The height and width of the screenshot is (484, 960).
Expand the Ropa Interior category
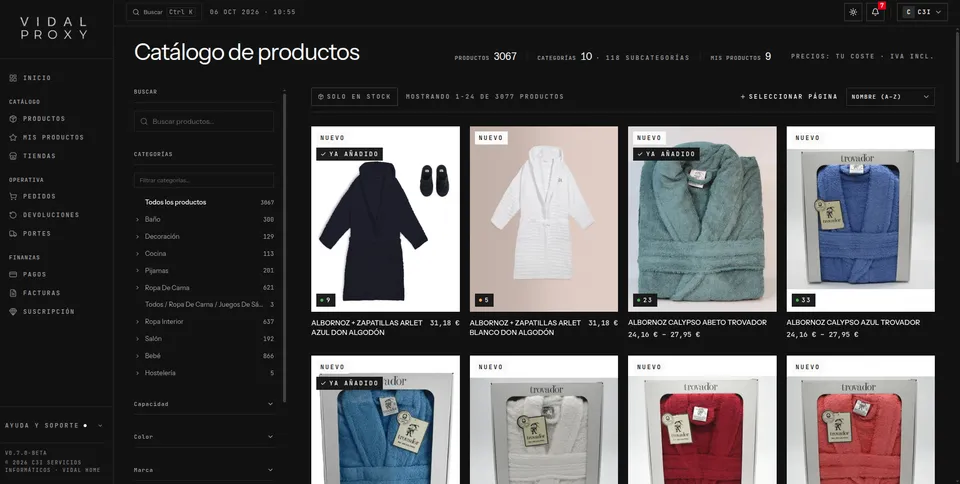[137, 321]
